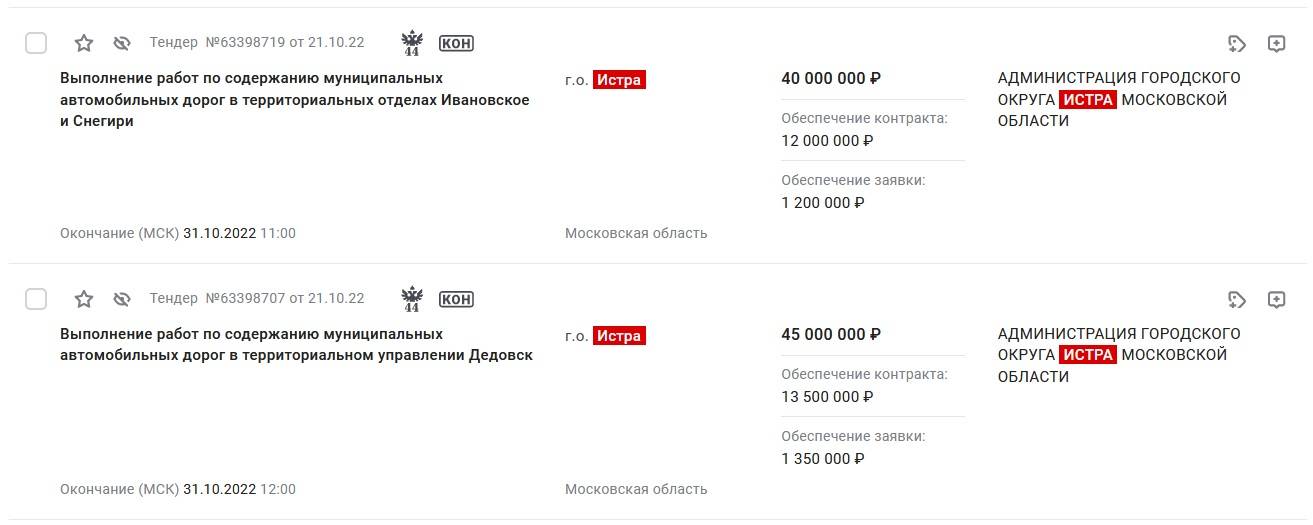Select checkbox for tender №63398719
This screenshot has width=1313, height=525.
[x=36, y=43]
